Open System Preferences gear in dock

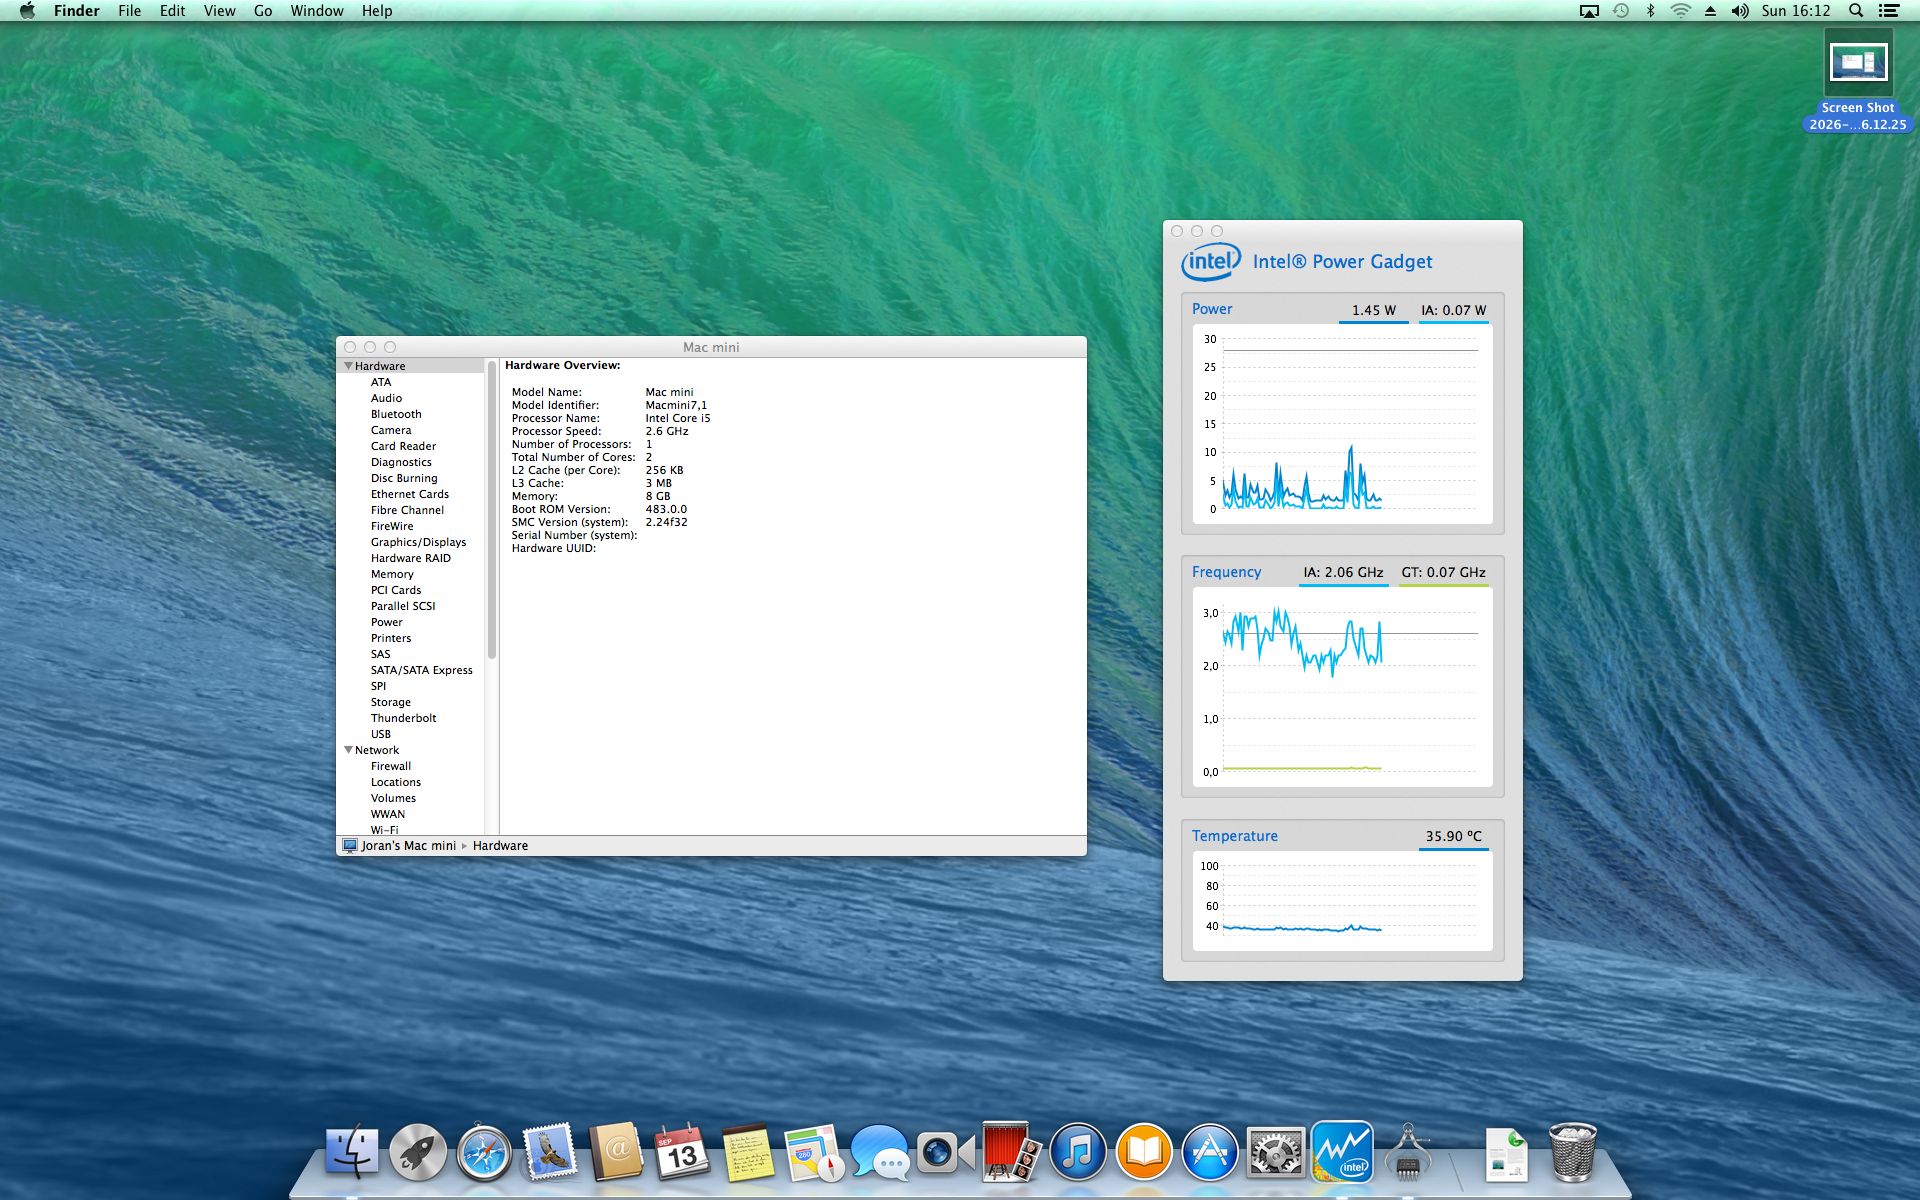(1275, 1152)
